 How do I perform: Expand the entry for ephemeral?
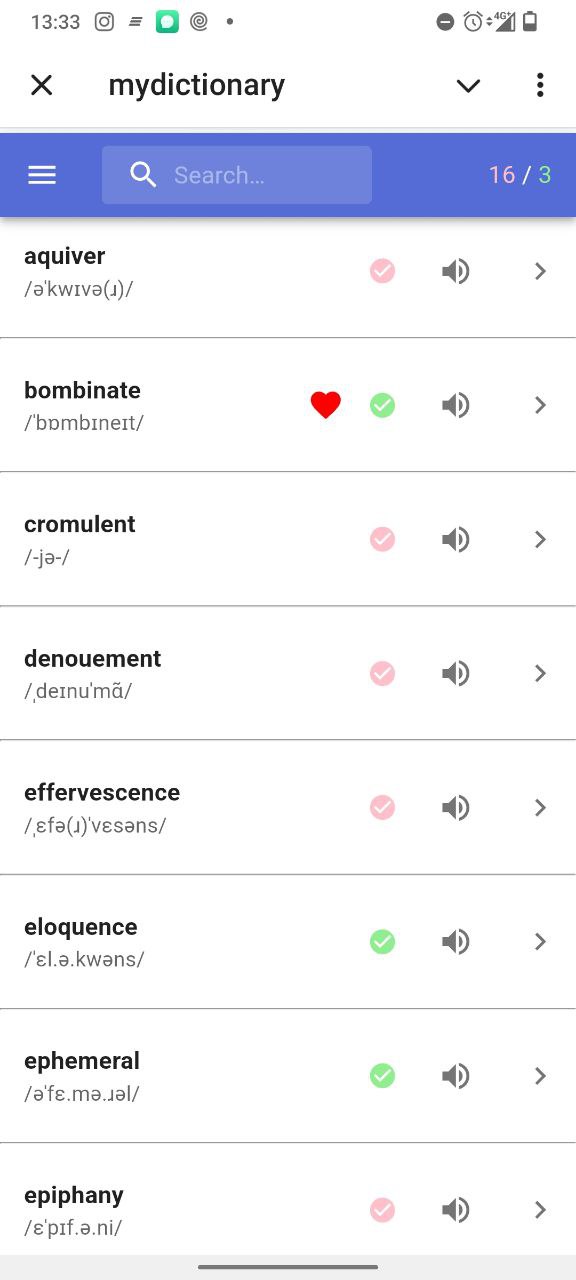pyautogui.click(x=540, y=1076)
